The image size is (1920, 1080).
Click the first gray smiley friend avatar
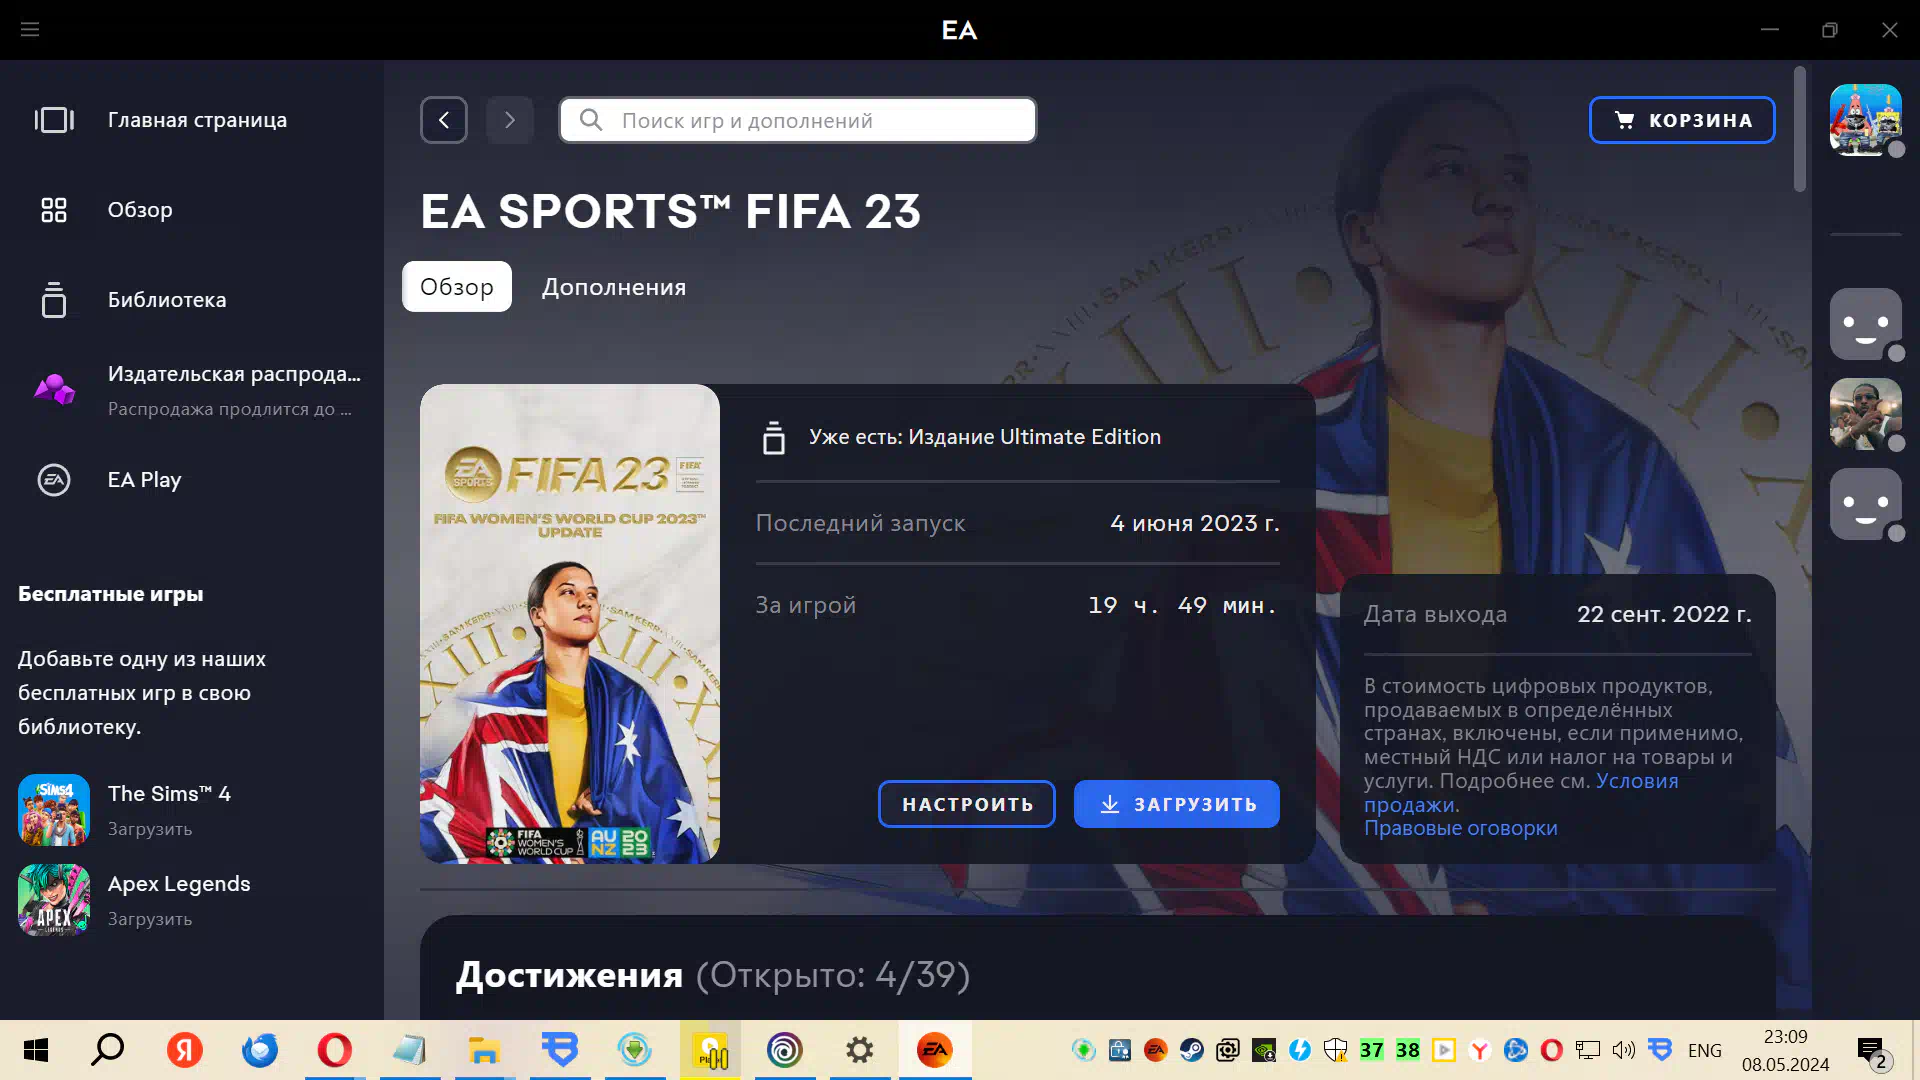(x=1866, y=324)
